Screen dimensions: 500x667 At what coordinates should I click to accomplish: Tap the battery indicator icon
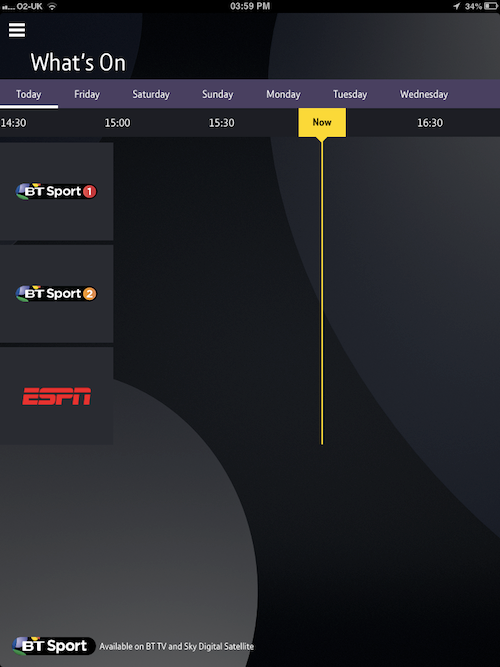[x=491, y=6]
